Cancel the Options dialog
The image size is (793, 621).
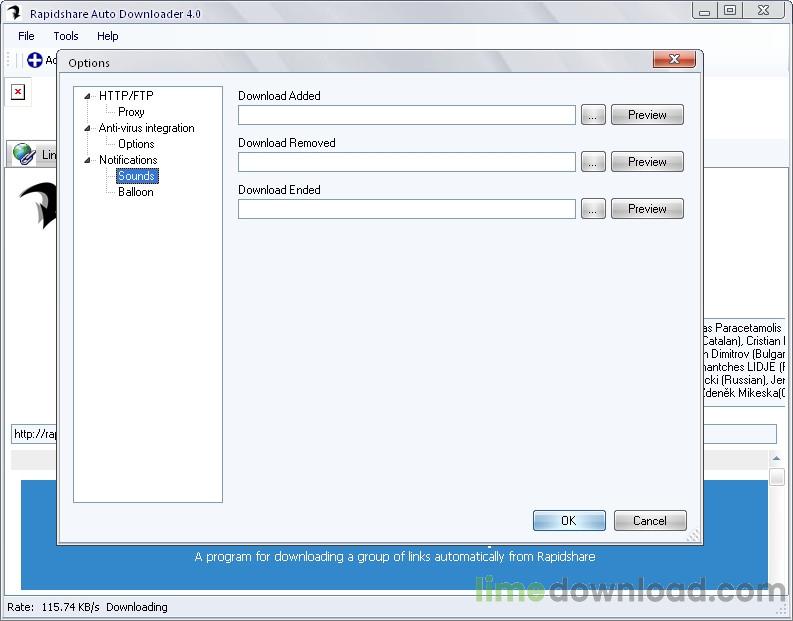point(650,520)
